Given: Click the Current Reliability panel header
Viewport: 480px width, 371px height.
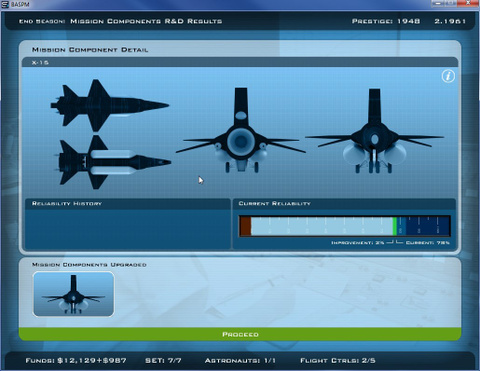Looking at the screenshot, I should click(x=344, y=204).
